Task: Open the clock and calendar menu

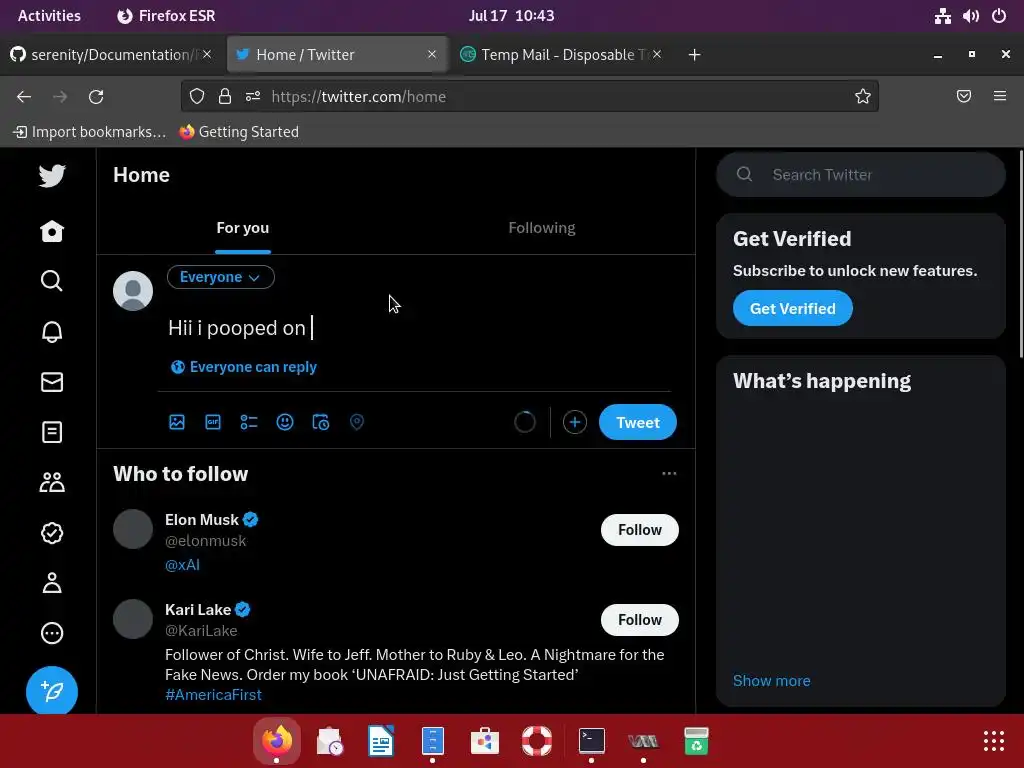Action: point(511,16)
